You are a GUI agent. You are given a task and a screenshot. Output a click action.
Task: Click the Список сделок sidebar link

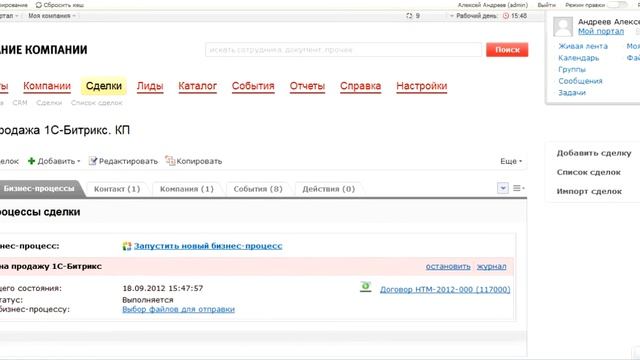(x=589, y=172)
